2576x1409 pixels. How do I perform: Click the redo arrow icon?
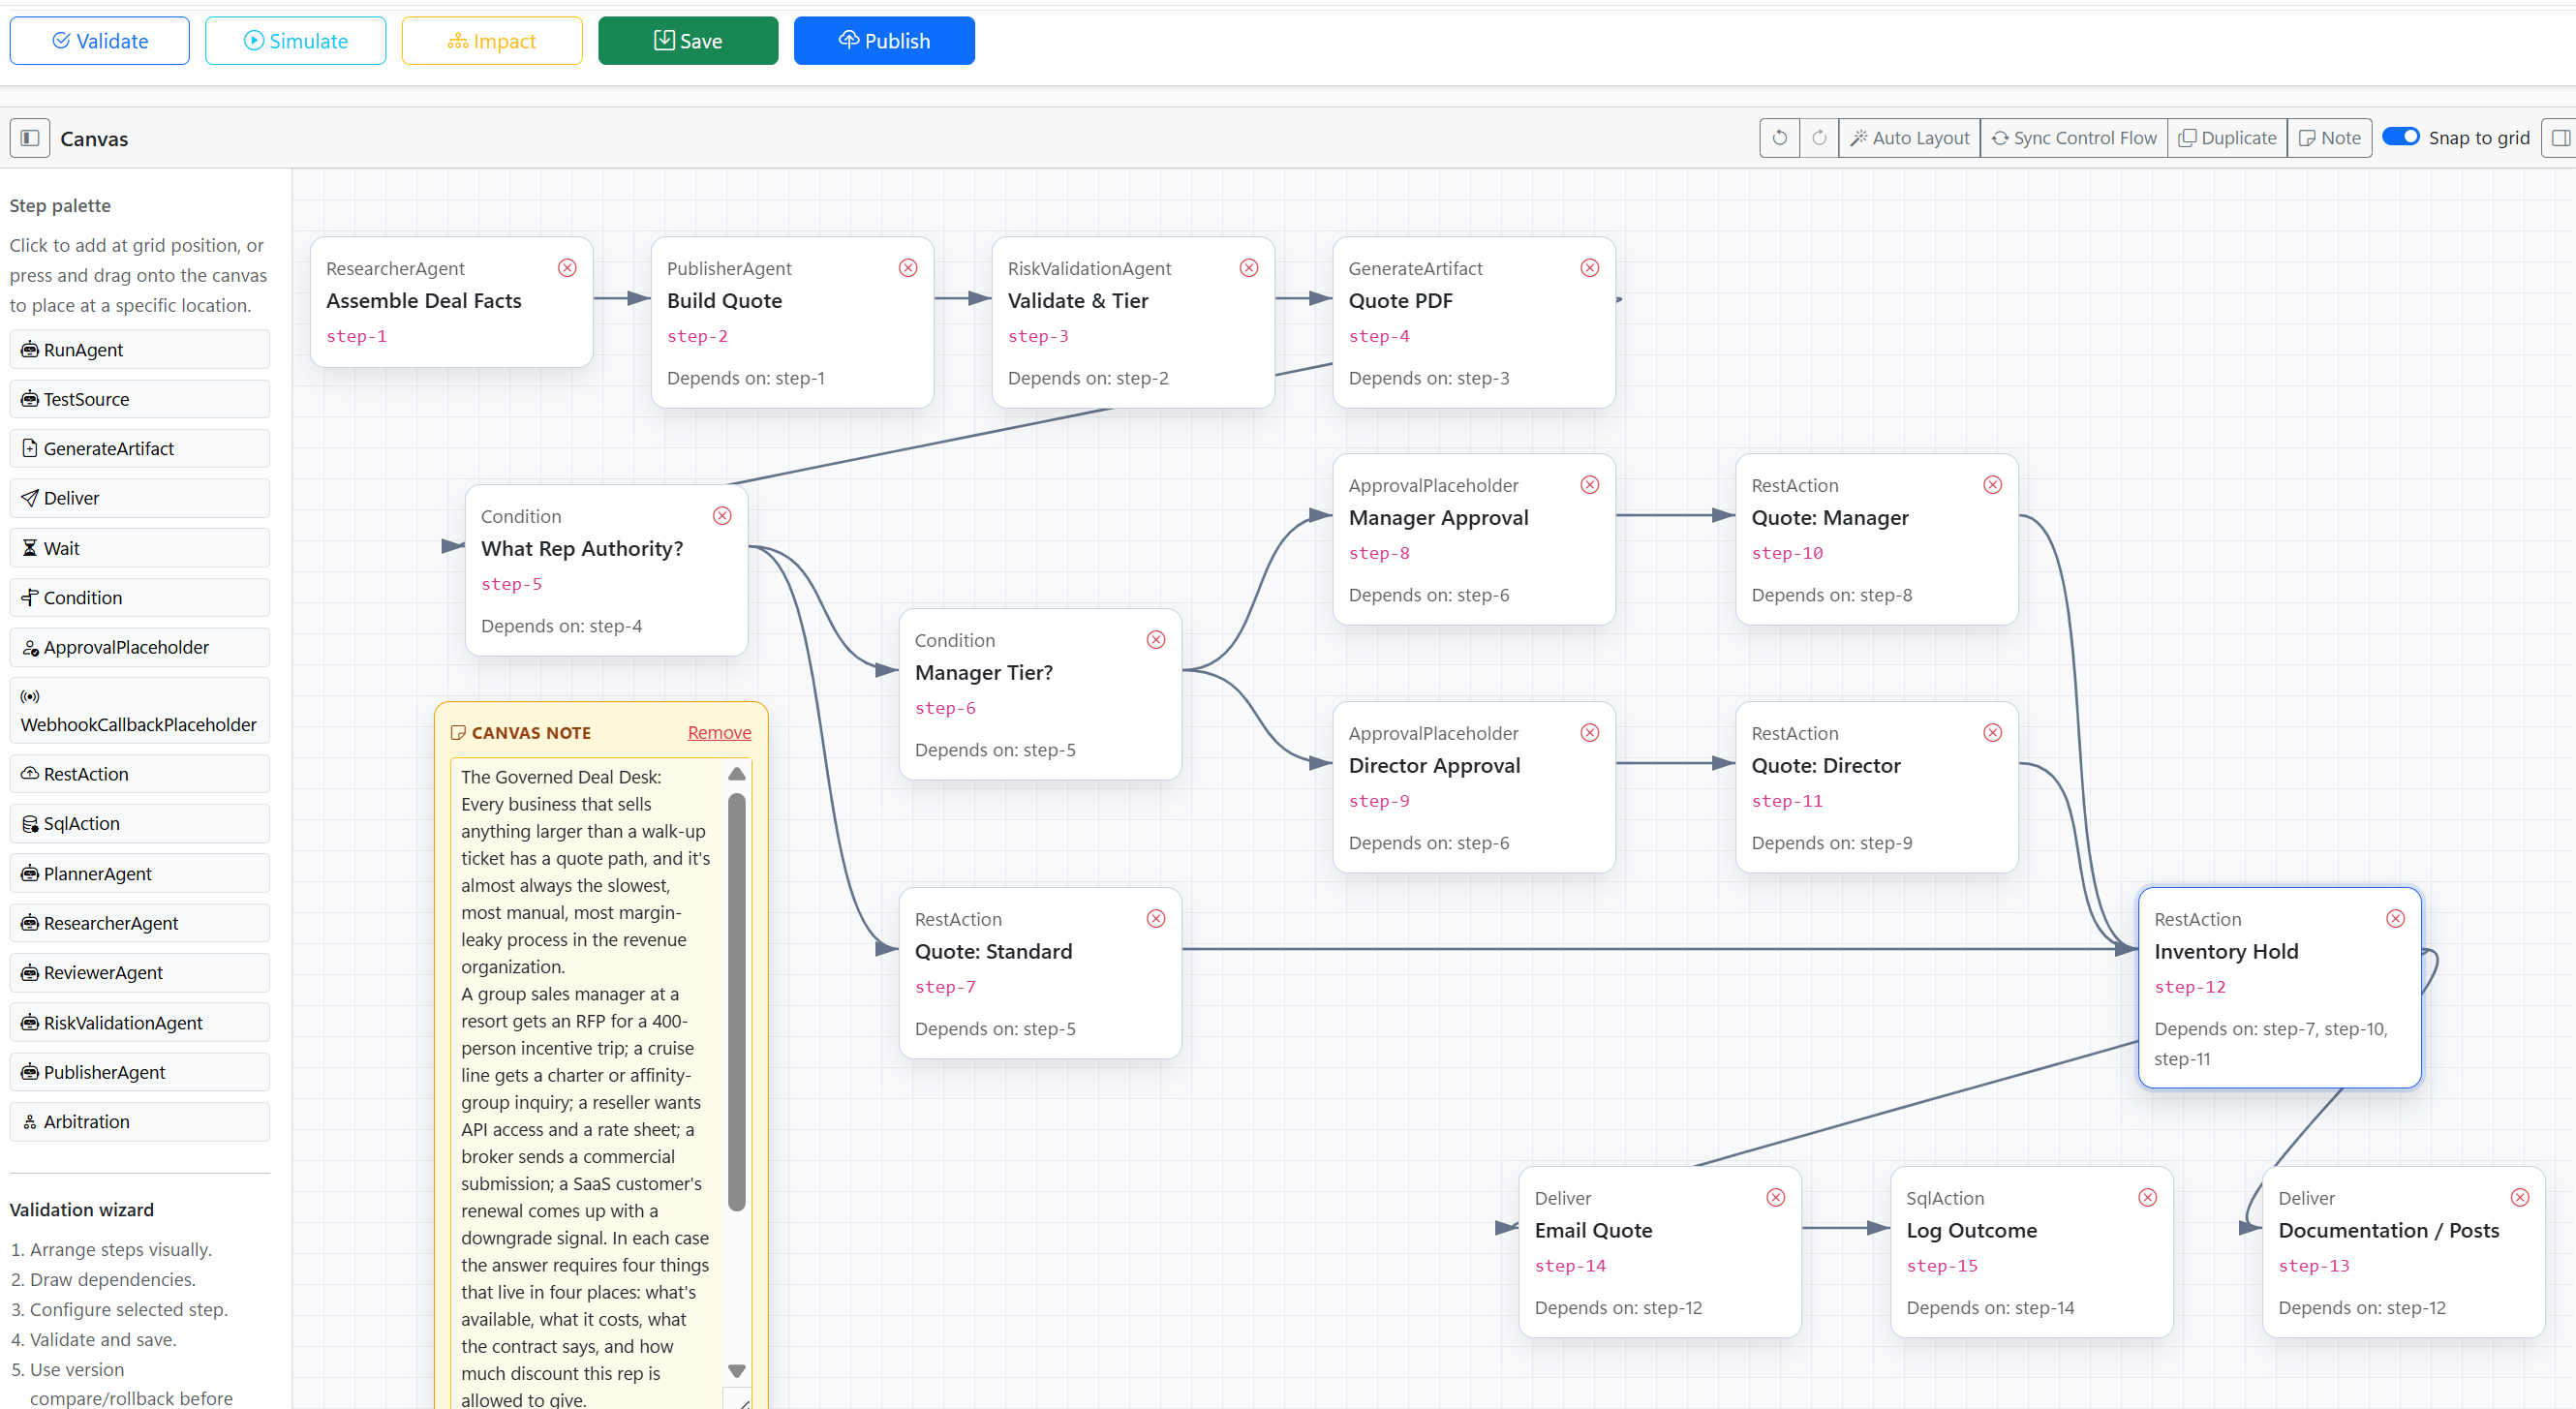click(1819, 138)
